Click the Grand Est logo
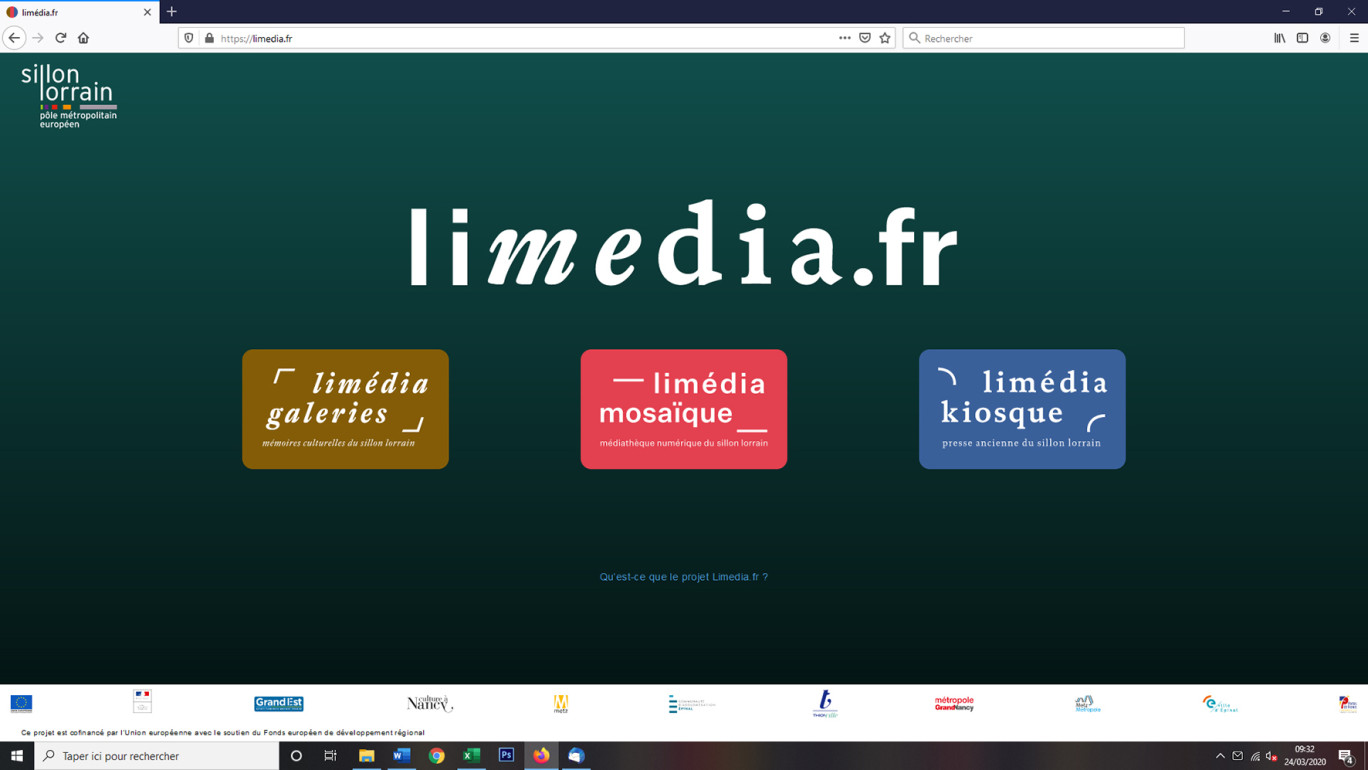The image size is (1368, 770). pos(279,704)
